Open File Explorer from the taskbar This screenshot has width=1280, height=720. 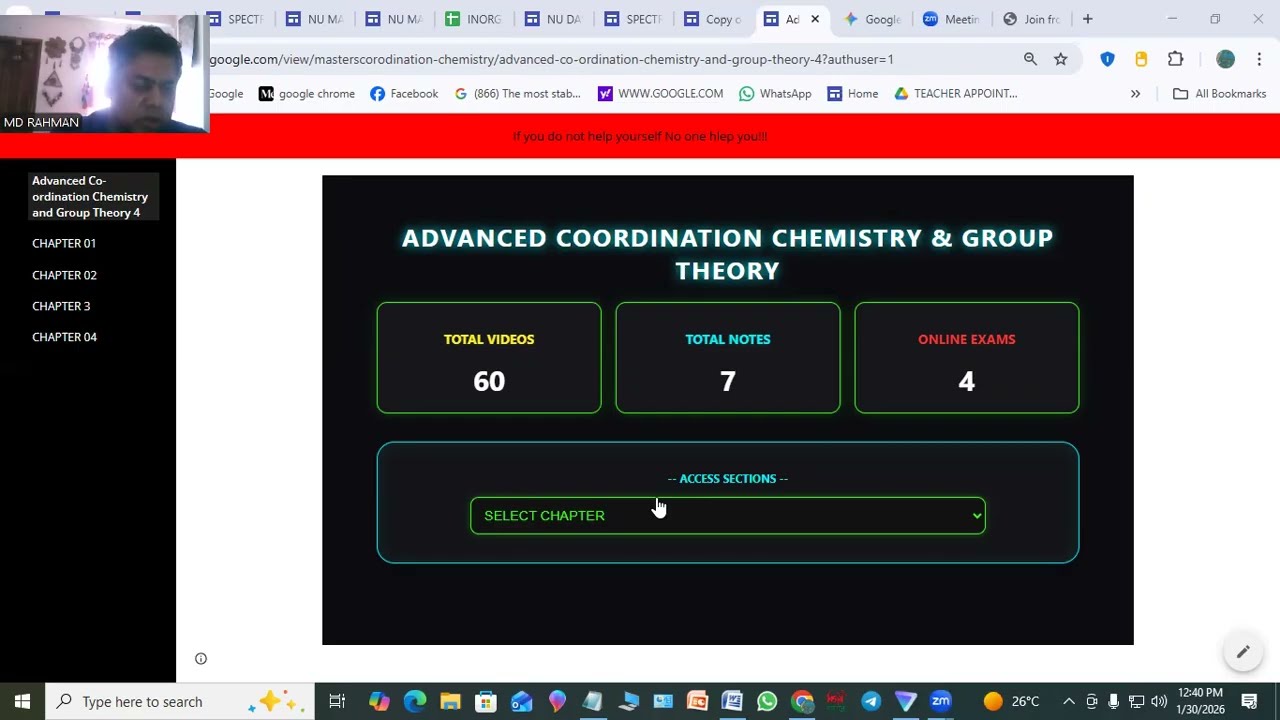450,701
